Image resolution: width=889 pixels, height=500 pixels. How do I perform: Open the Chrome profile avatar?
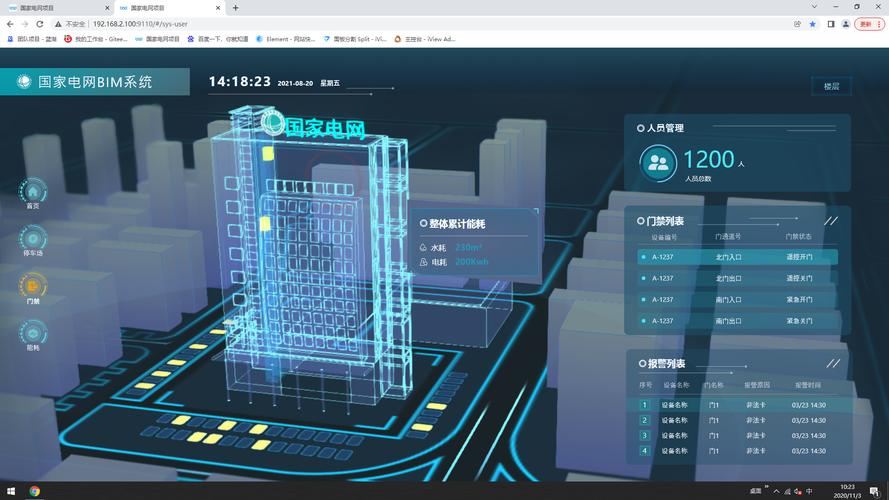pyautogui.click(x=845, y=24)
